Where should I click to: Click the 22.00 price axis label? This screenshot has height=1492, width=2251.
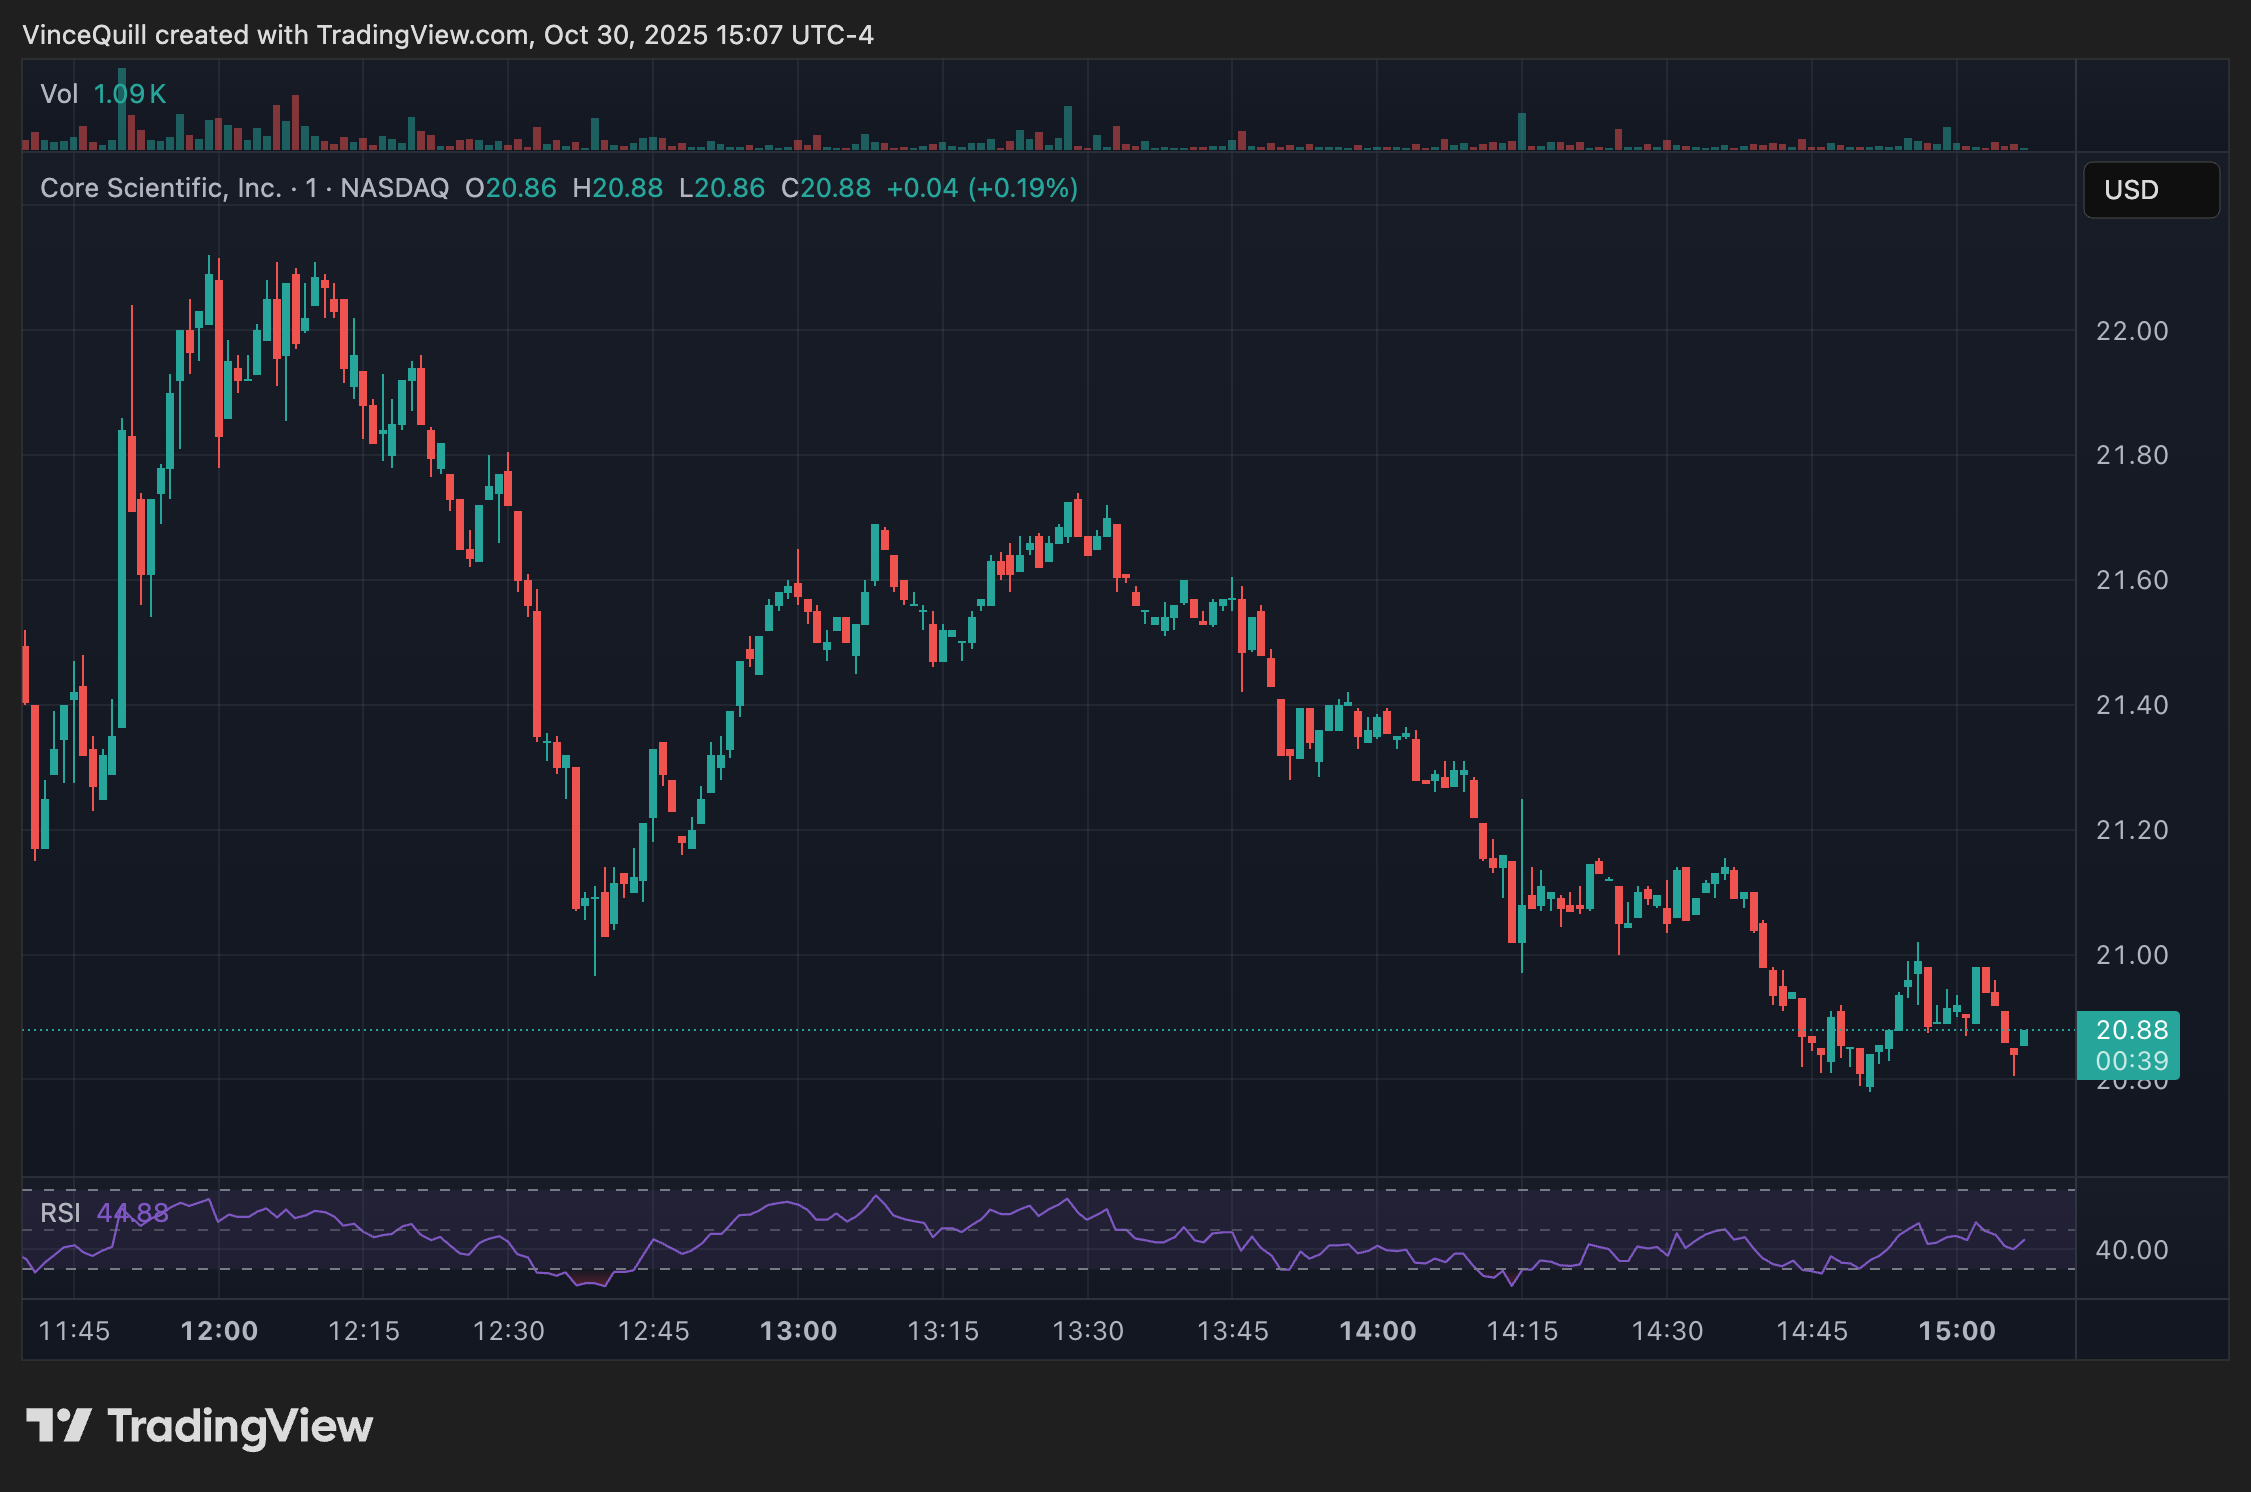click(x=2131, y=331)
